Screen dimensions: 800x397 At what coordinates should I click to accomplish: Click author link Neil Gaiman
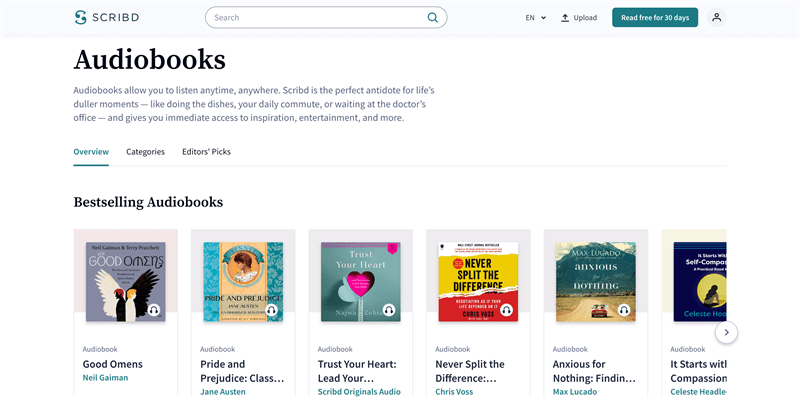[x=106, y=378]
